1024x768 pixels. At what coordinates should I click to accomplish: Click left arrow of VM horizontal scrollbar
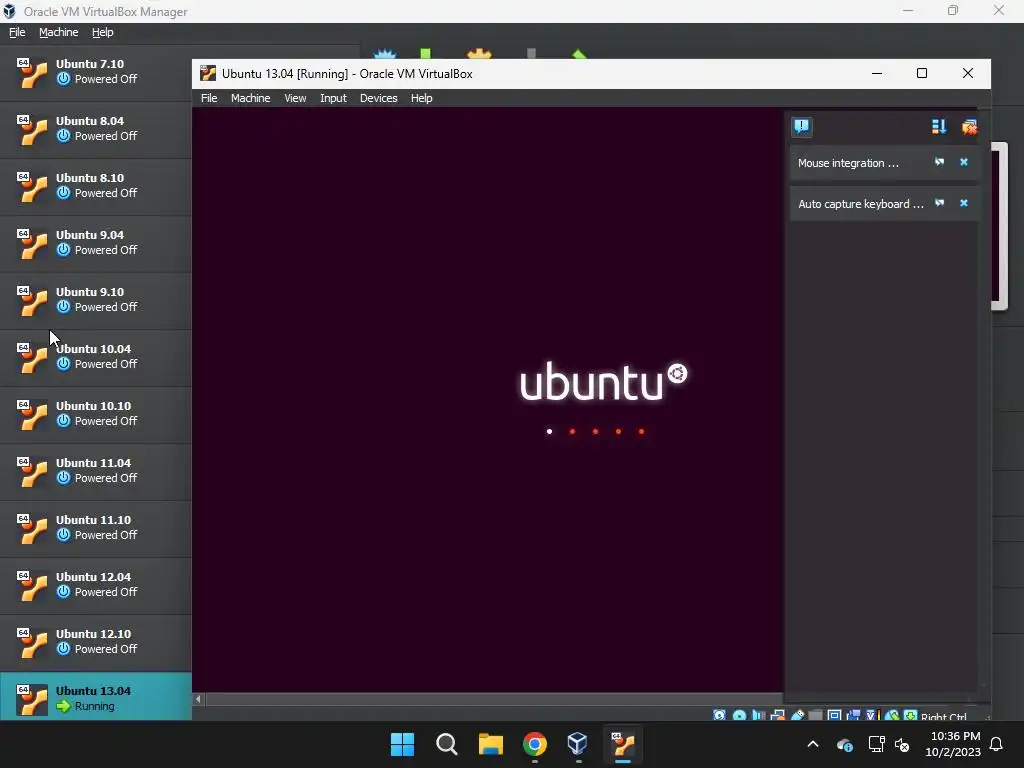[199, 699]
